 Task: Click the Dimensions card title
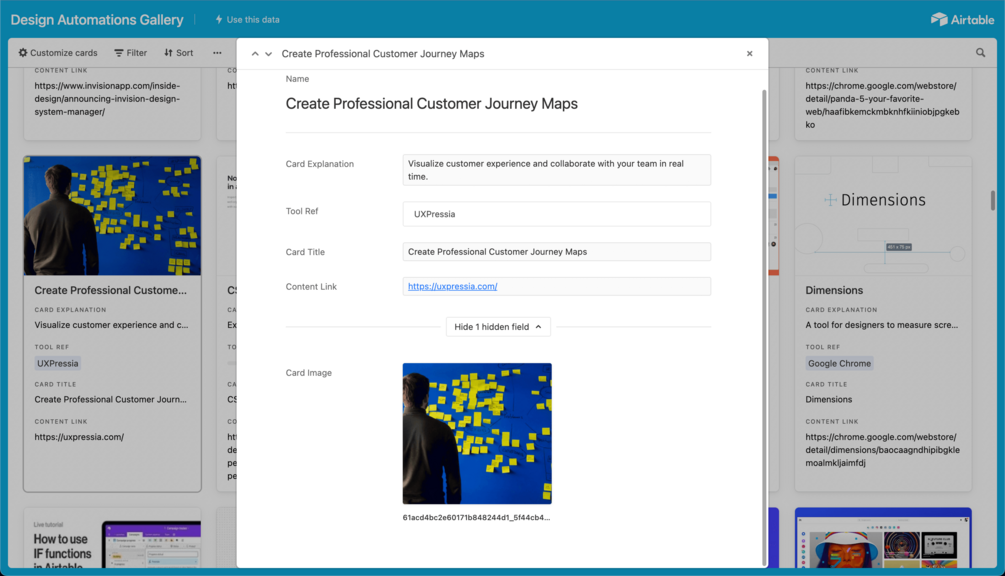(834, 290)
